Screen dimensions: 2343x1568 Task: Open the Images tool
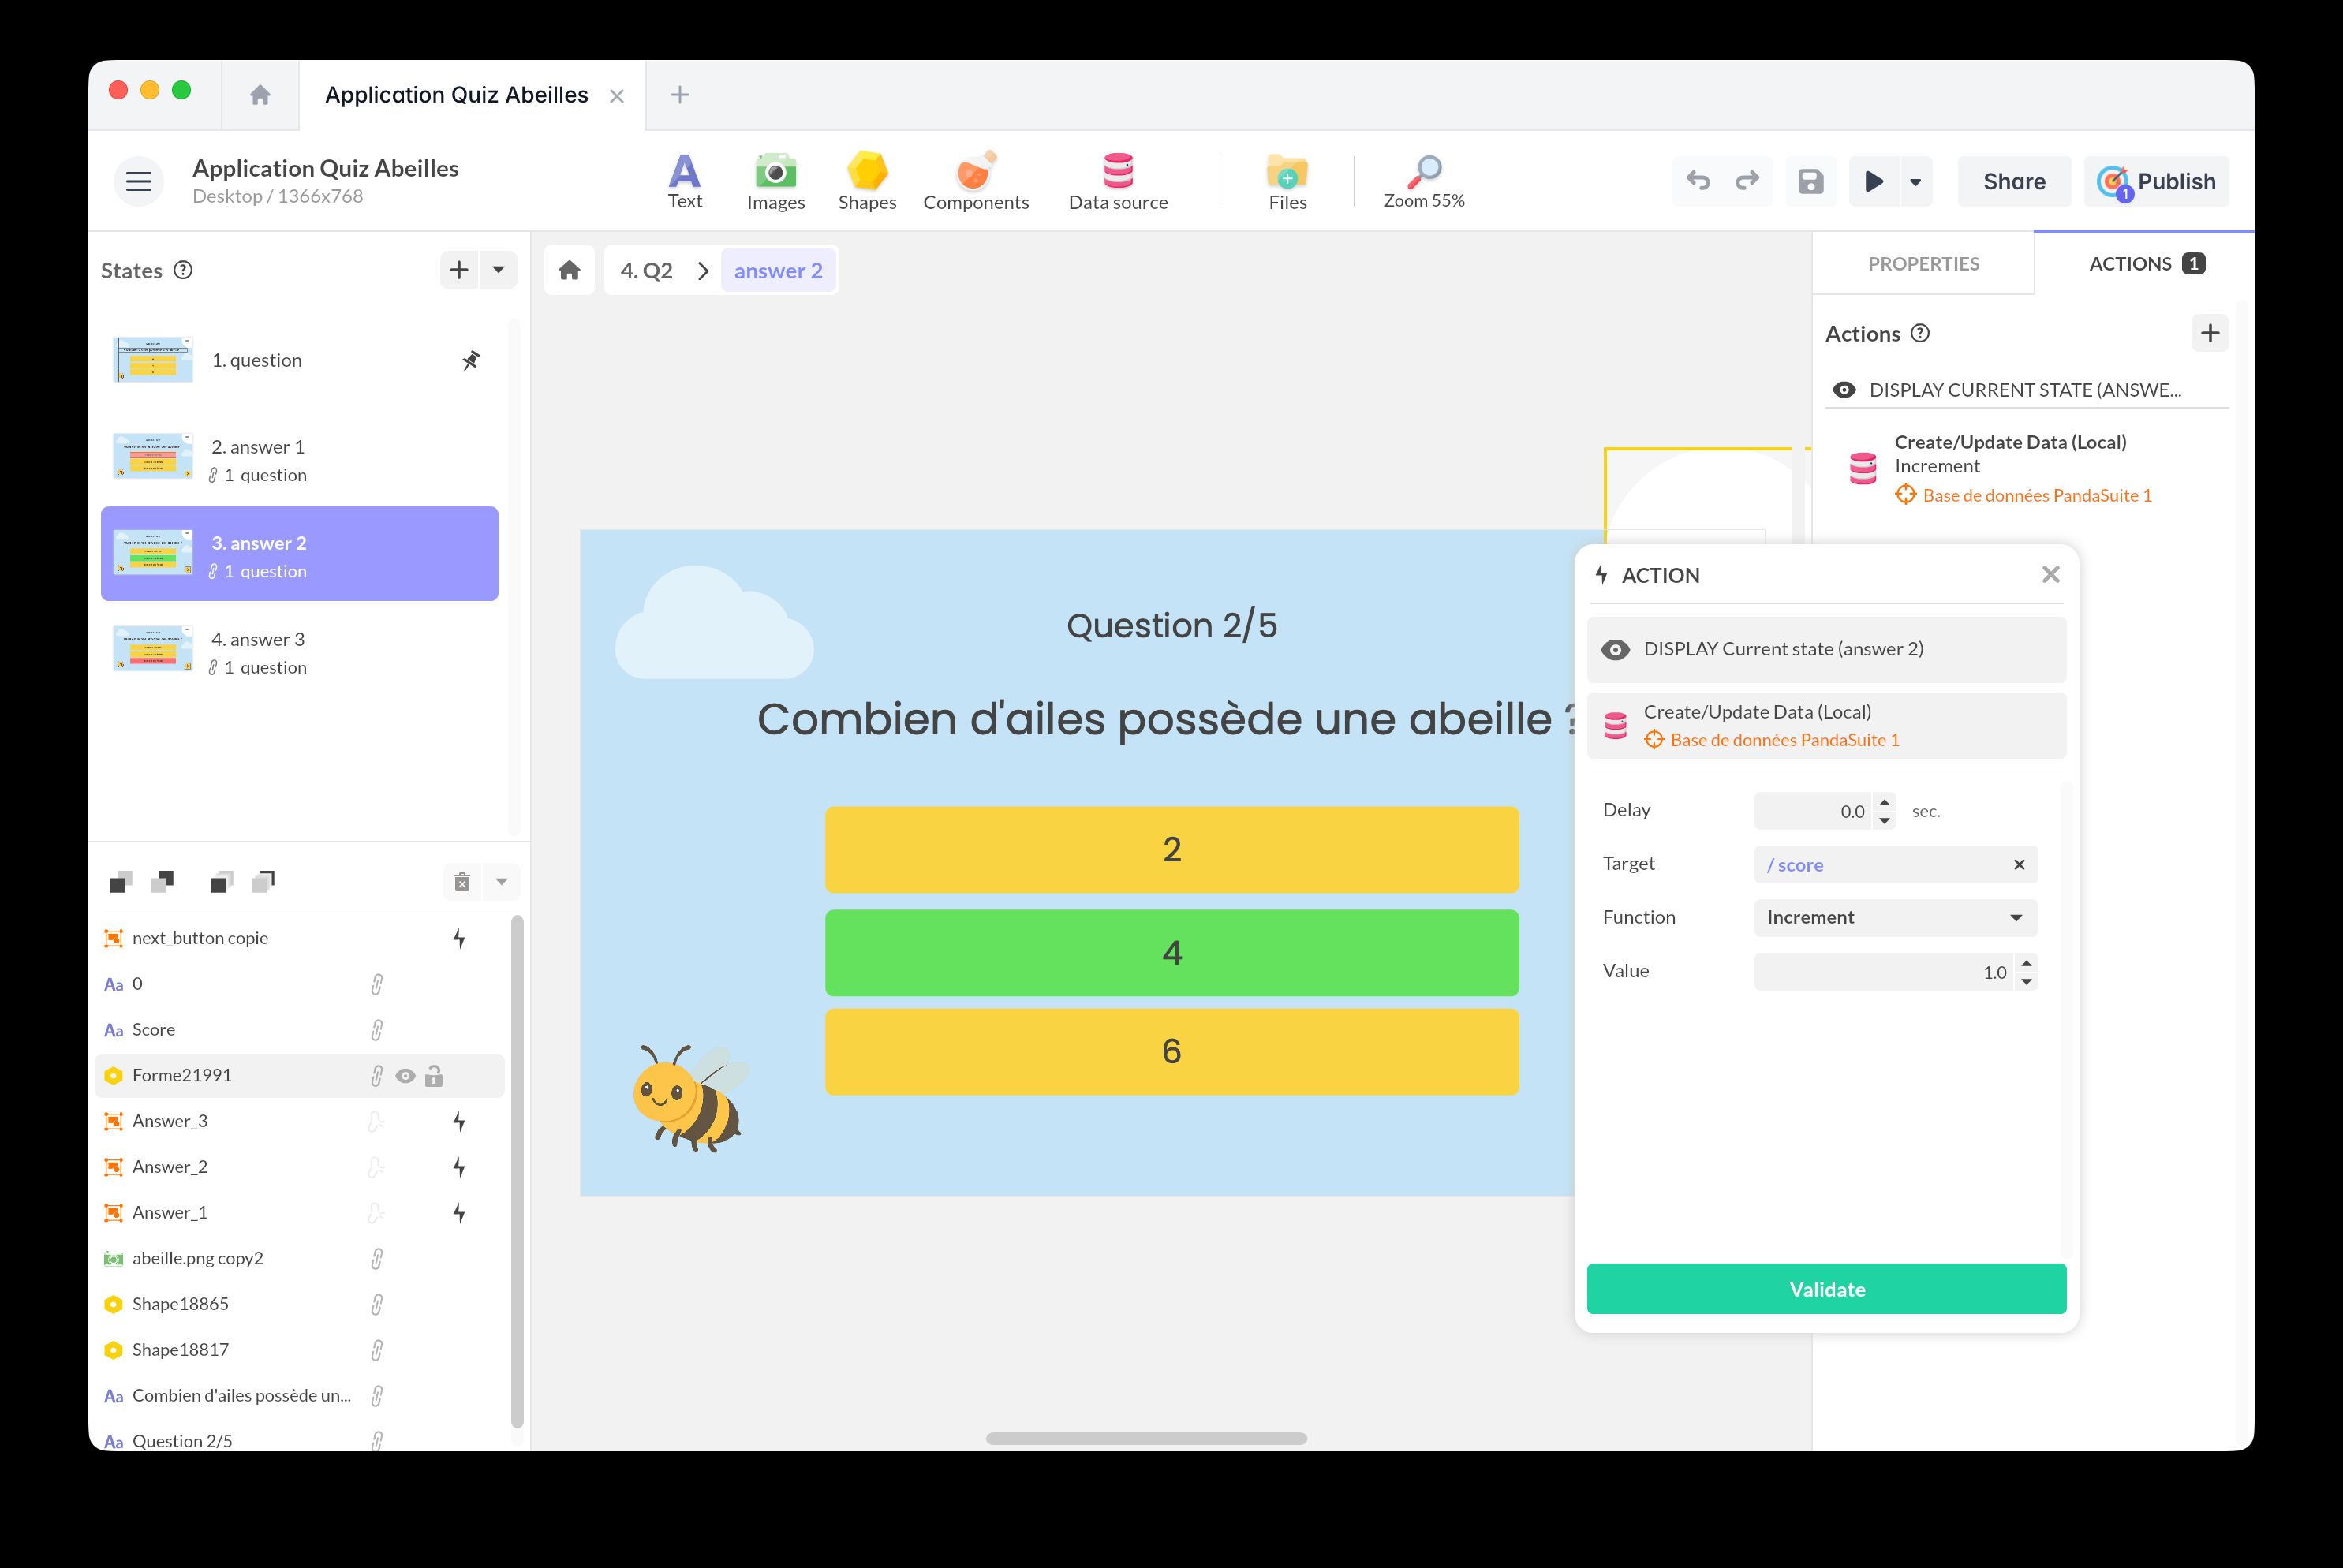click(775, 180)
